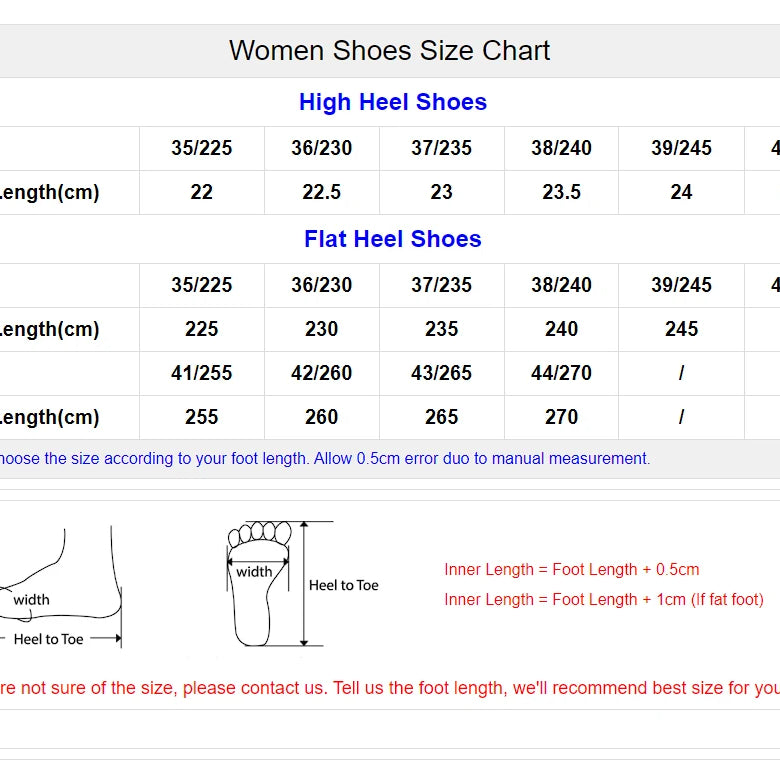Click the 38/240 size in High Heel table
Image resolution: width=780 pixels, height=780 pixels.
pos(561,148)
